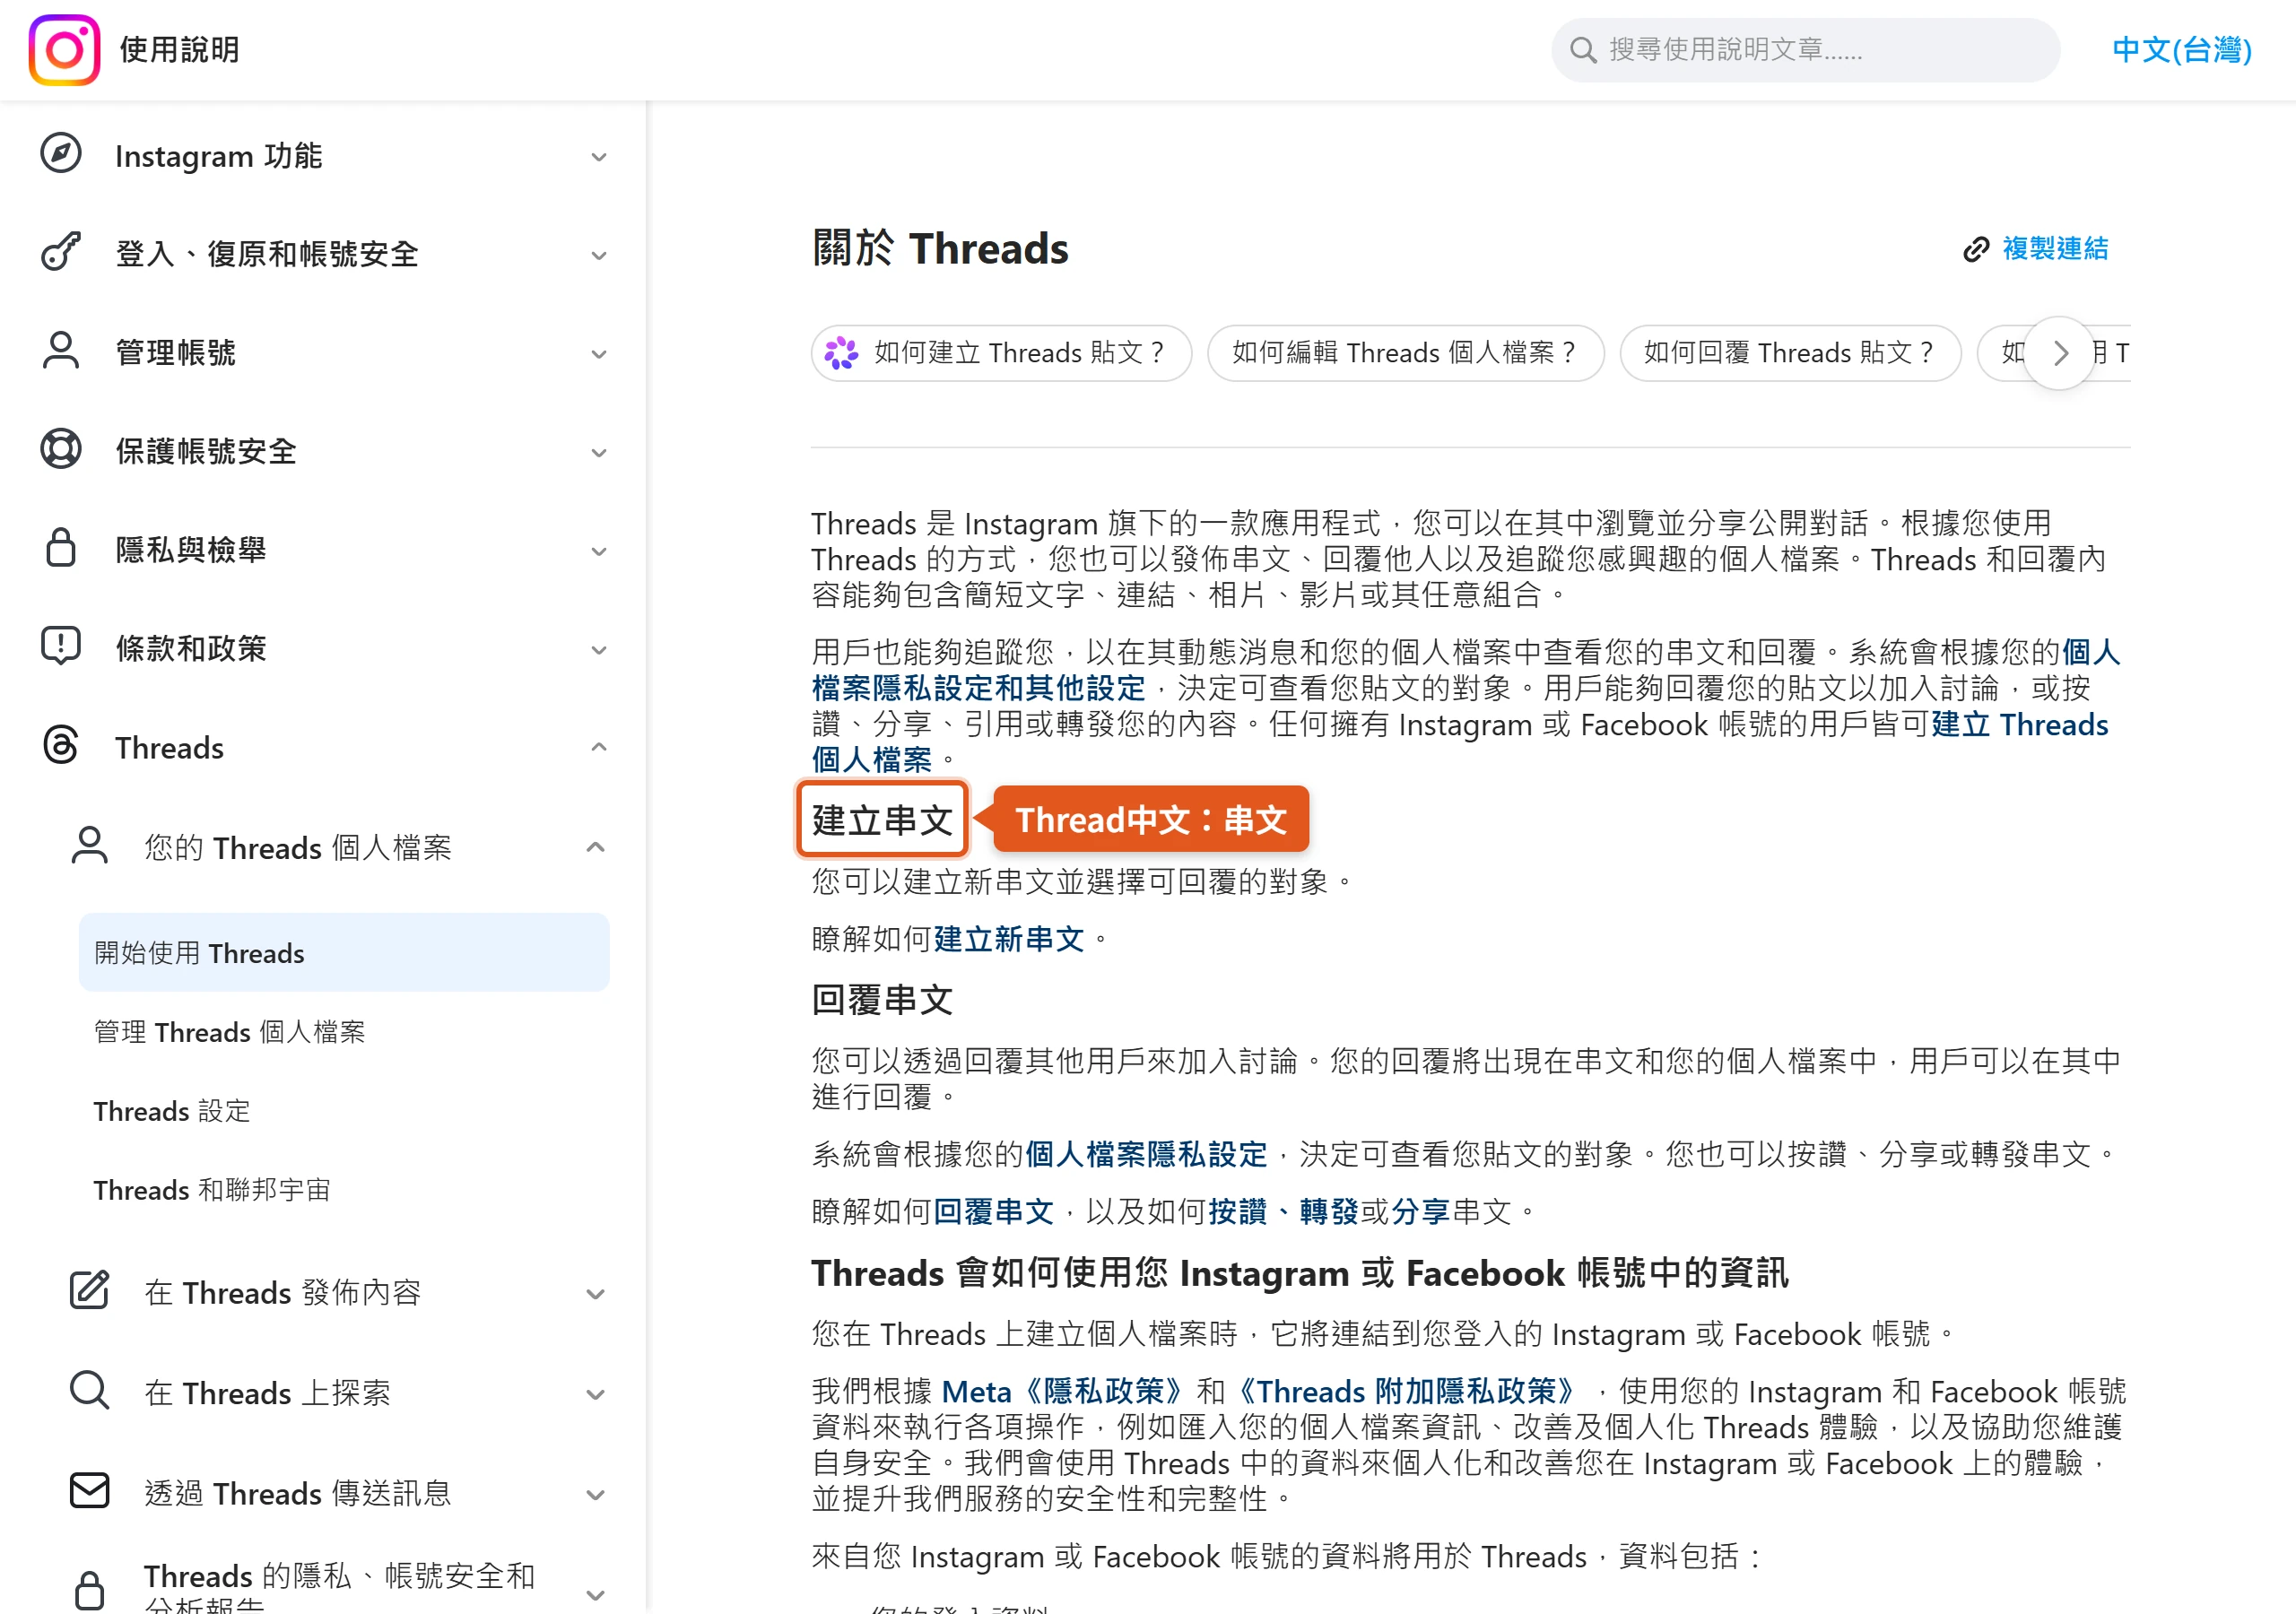Click the 搜尋使用說明文章 search field
The height and width of the screenshot is (1614, 2296).
(1805, 50)
